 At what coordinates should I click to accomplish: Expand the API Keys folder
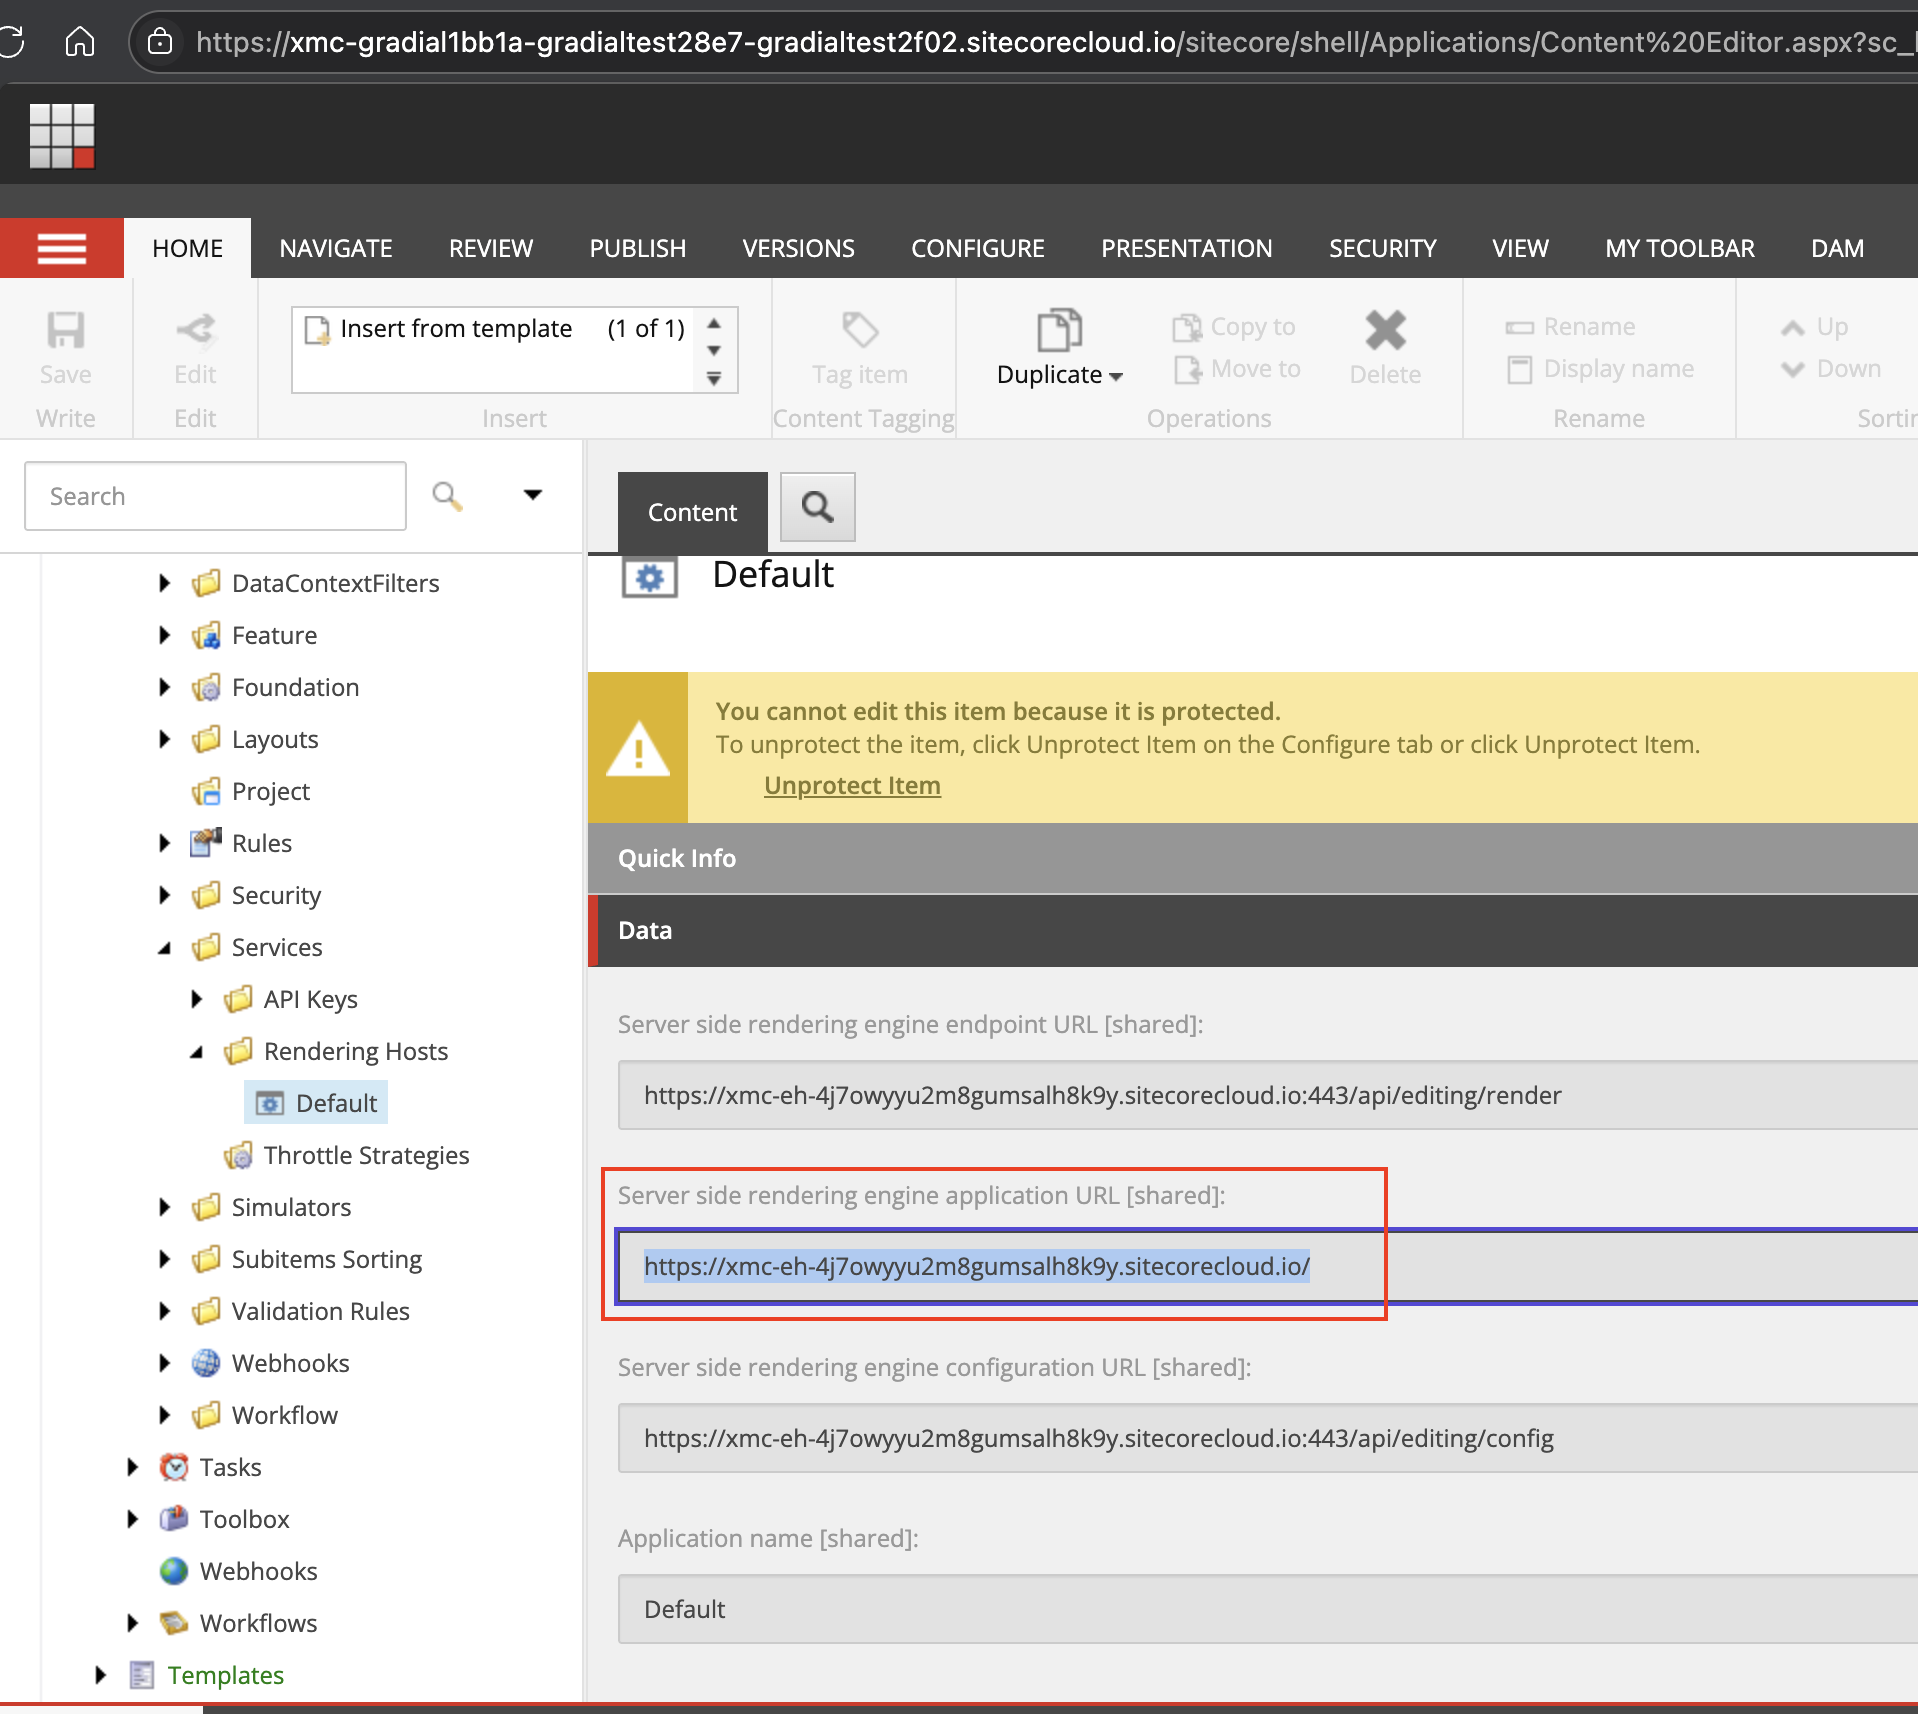(197, 999)
